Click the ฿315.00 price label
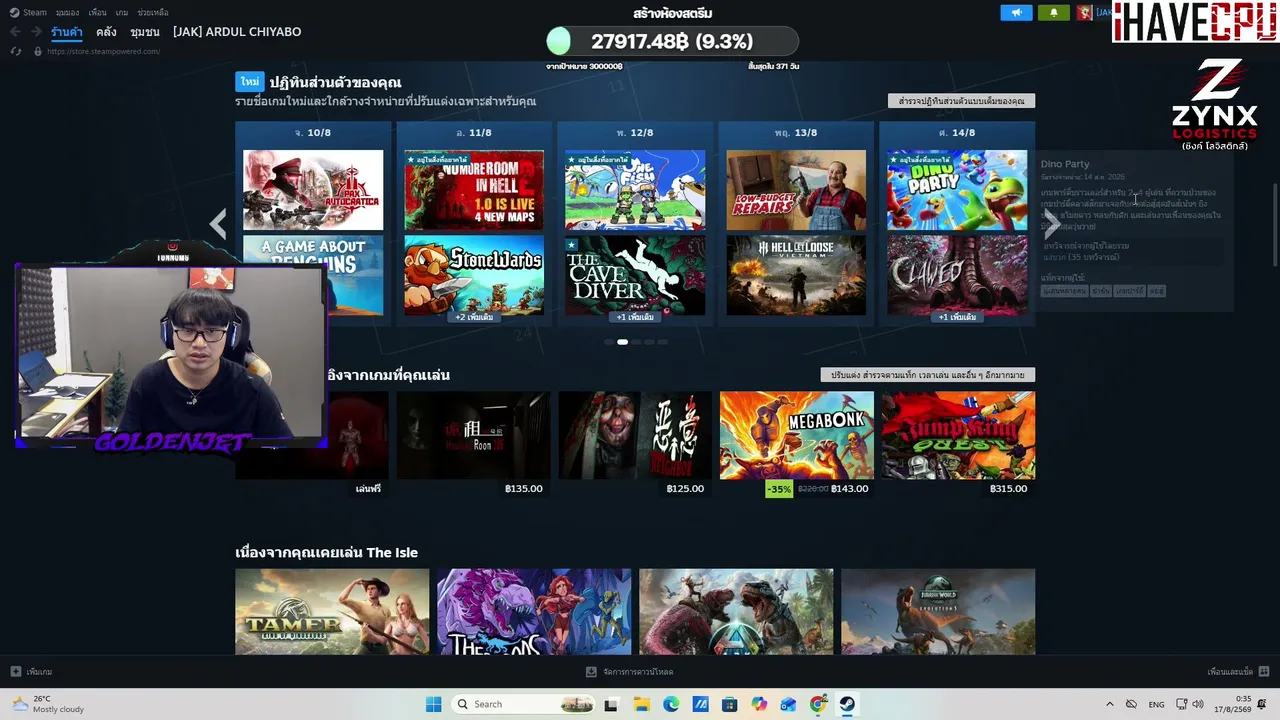This screenshot has width=1280, height=720. tap(1008, 489)
